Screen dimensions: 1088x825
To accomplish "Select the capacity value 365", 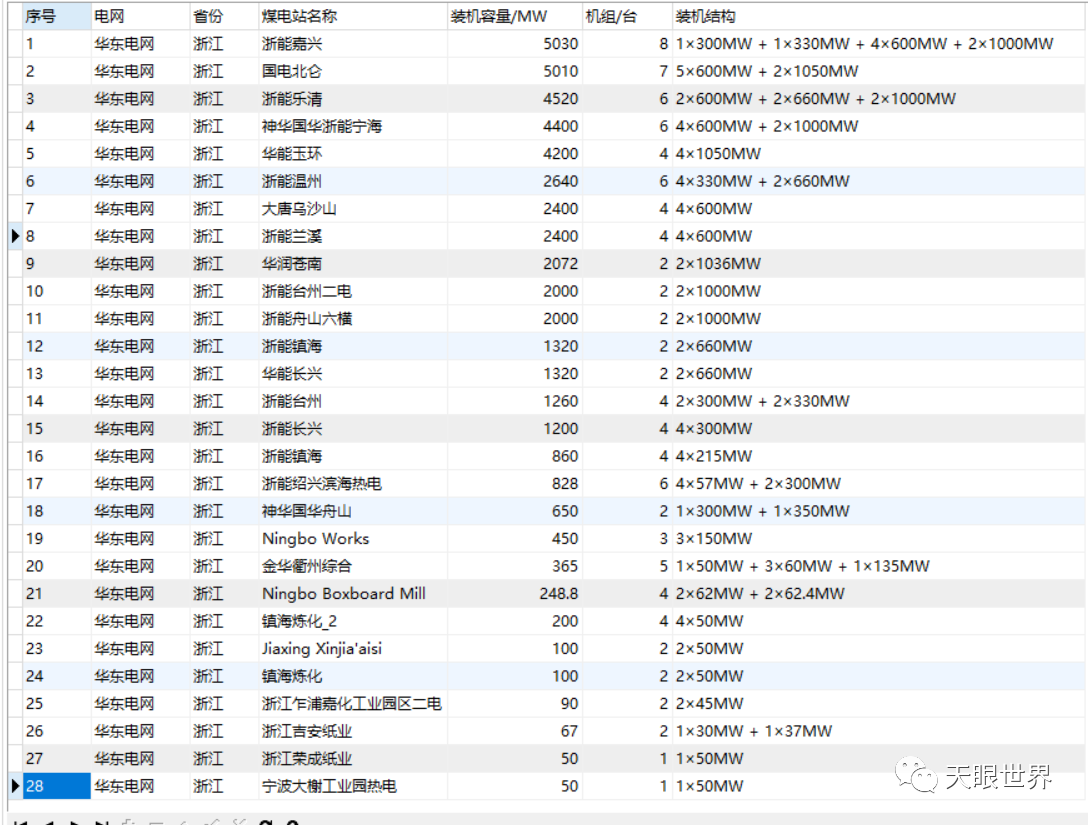I will coord(514,566).
